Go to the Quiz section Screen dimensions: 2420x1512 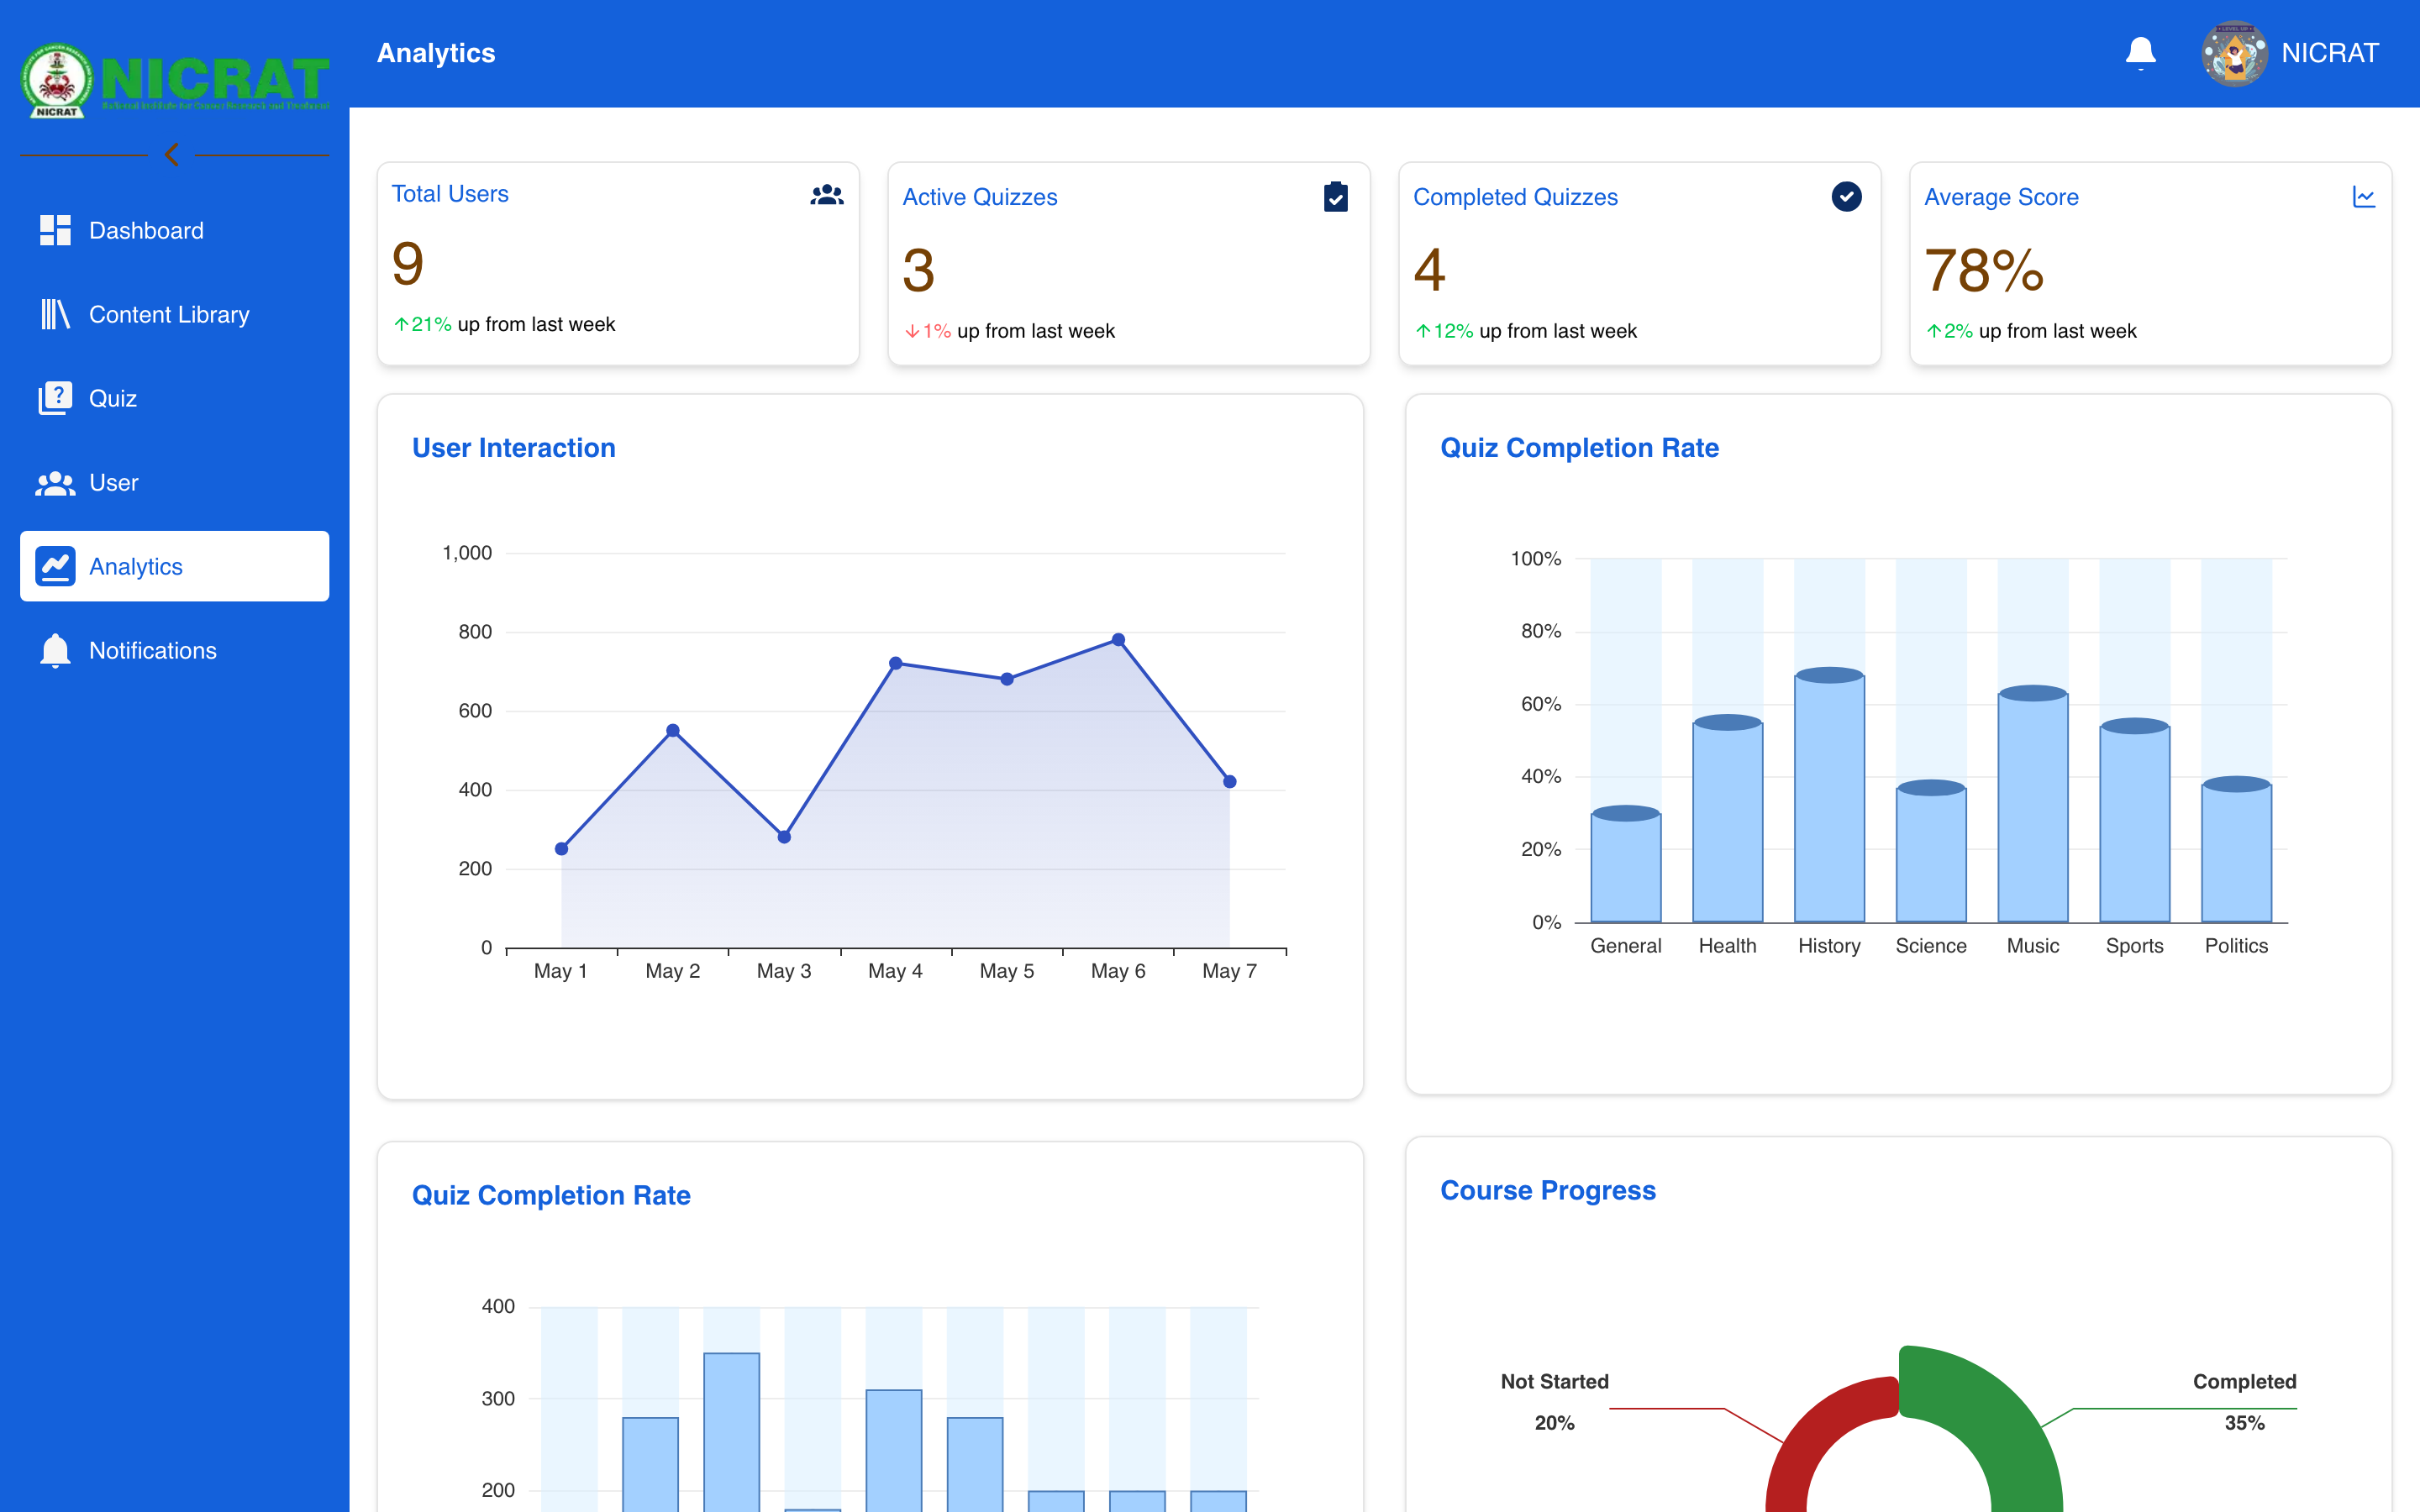[174, 398]
